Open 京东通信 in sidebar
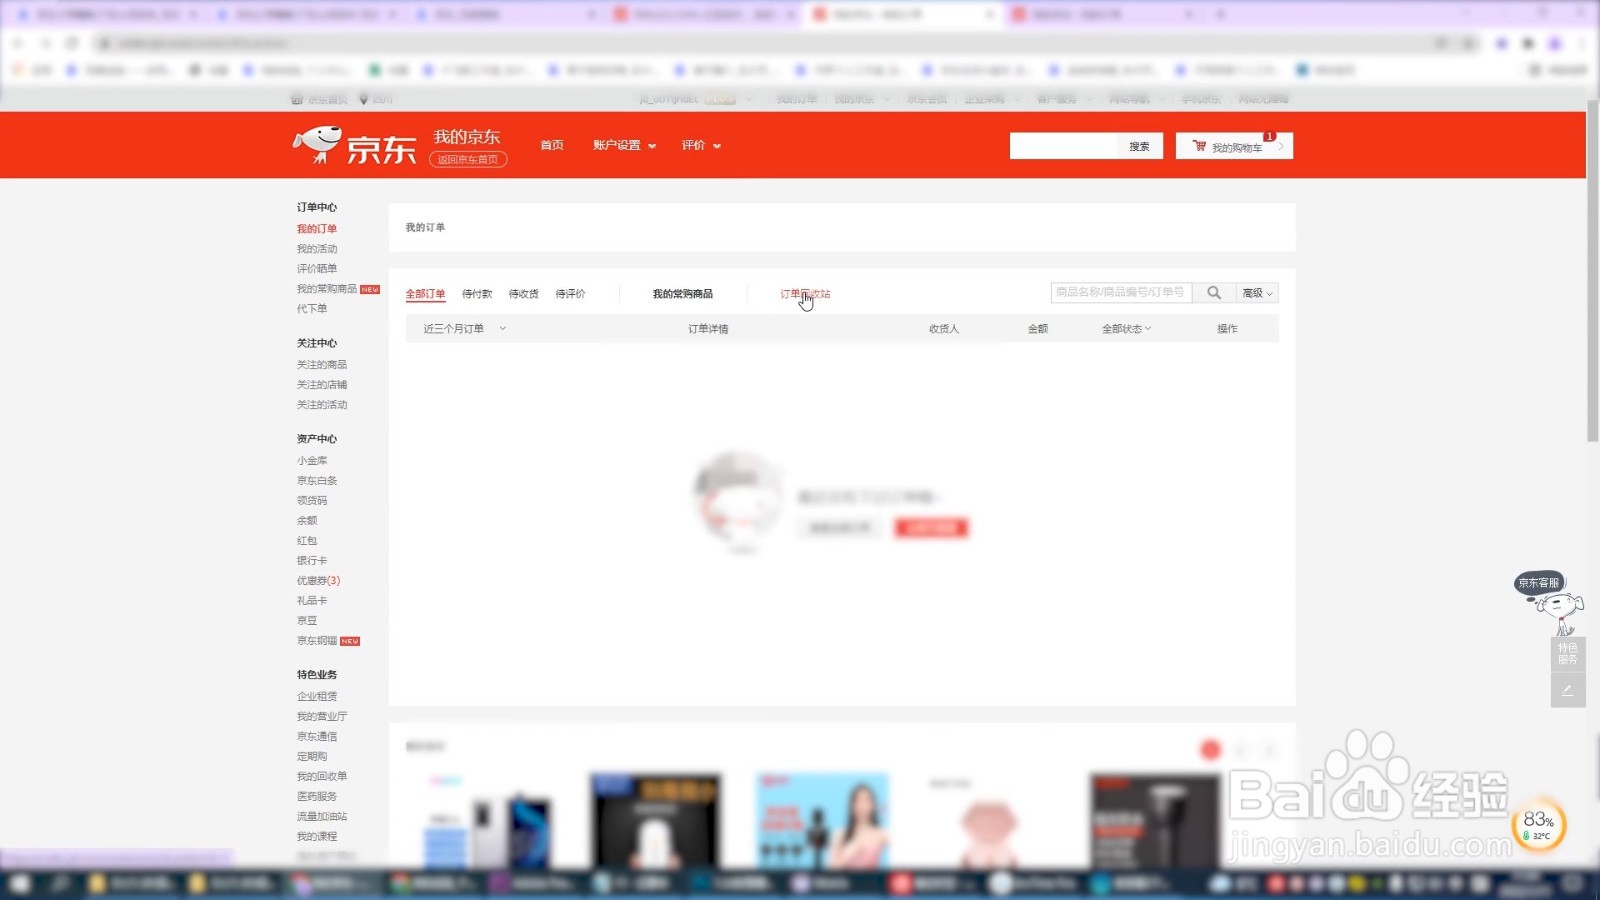The image size is (1600, 900). (x=317, y=737)
